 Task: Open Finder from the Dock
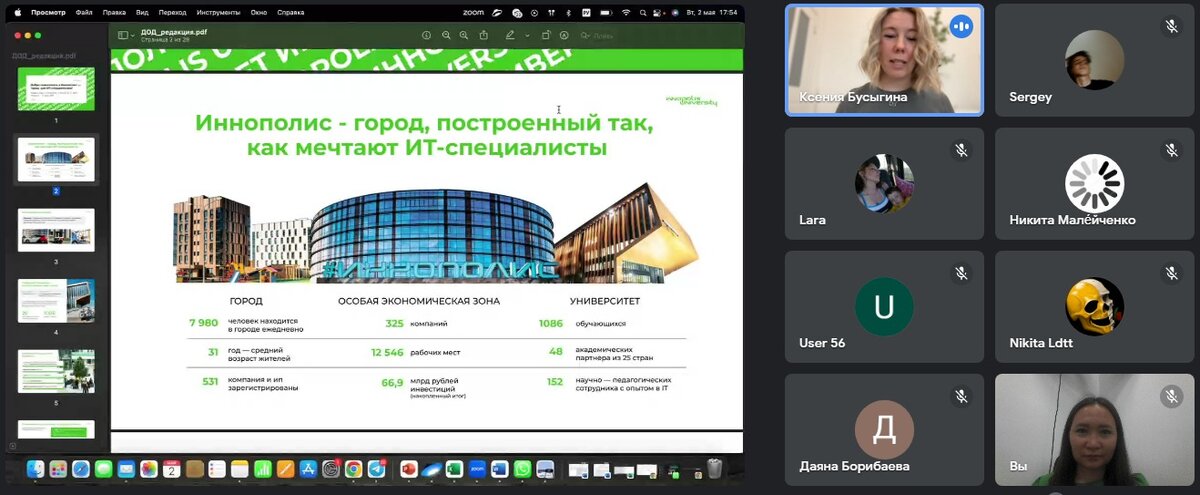36,468
